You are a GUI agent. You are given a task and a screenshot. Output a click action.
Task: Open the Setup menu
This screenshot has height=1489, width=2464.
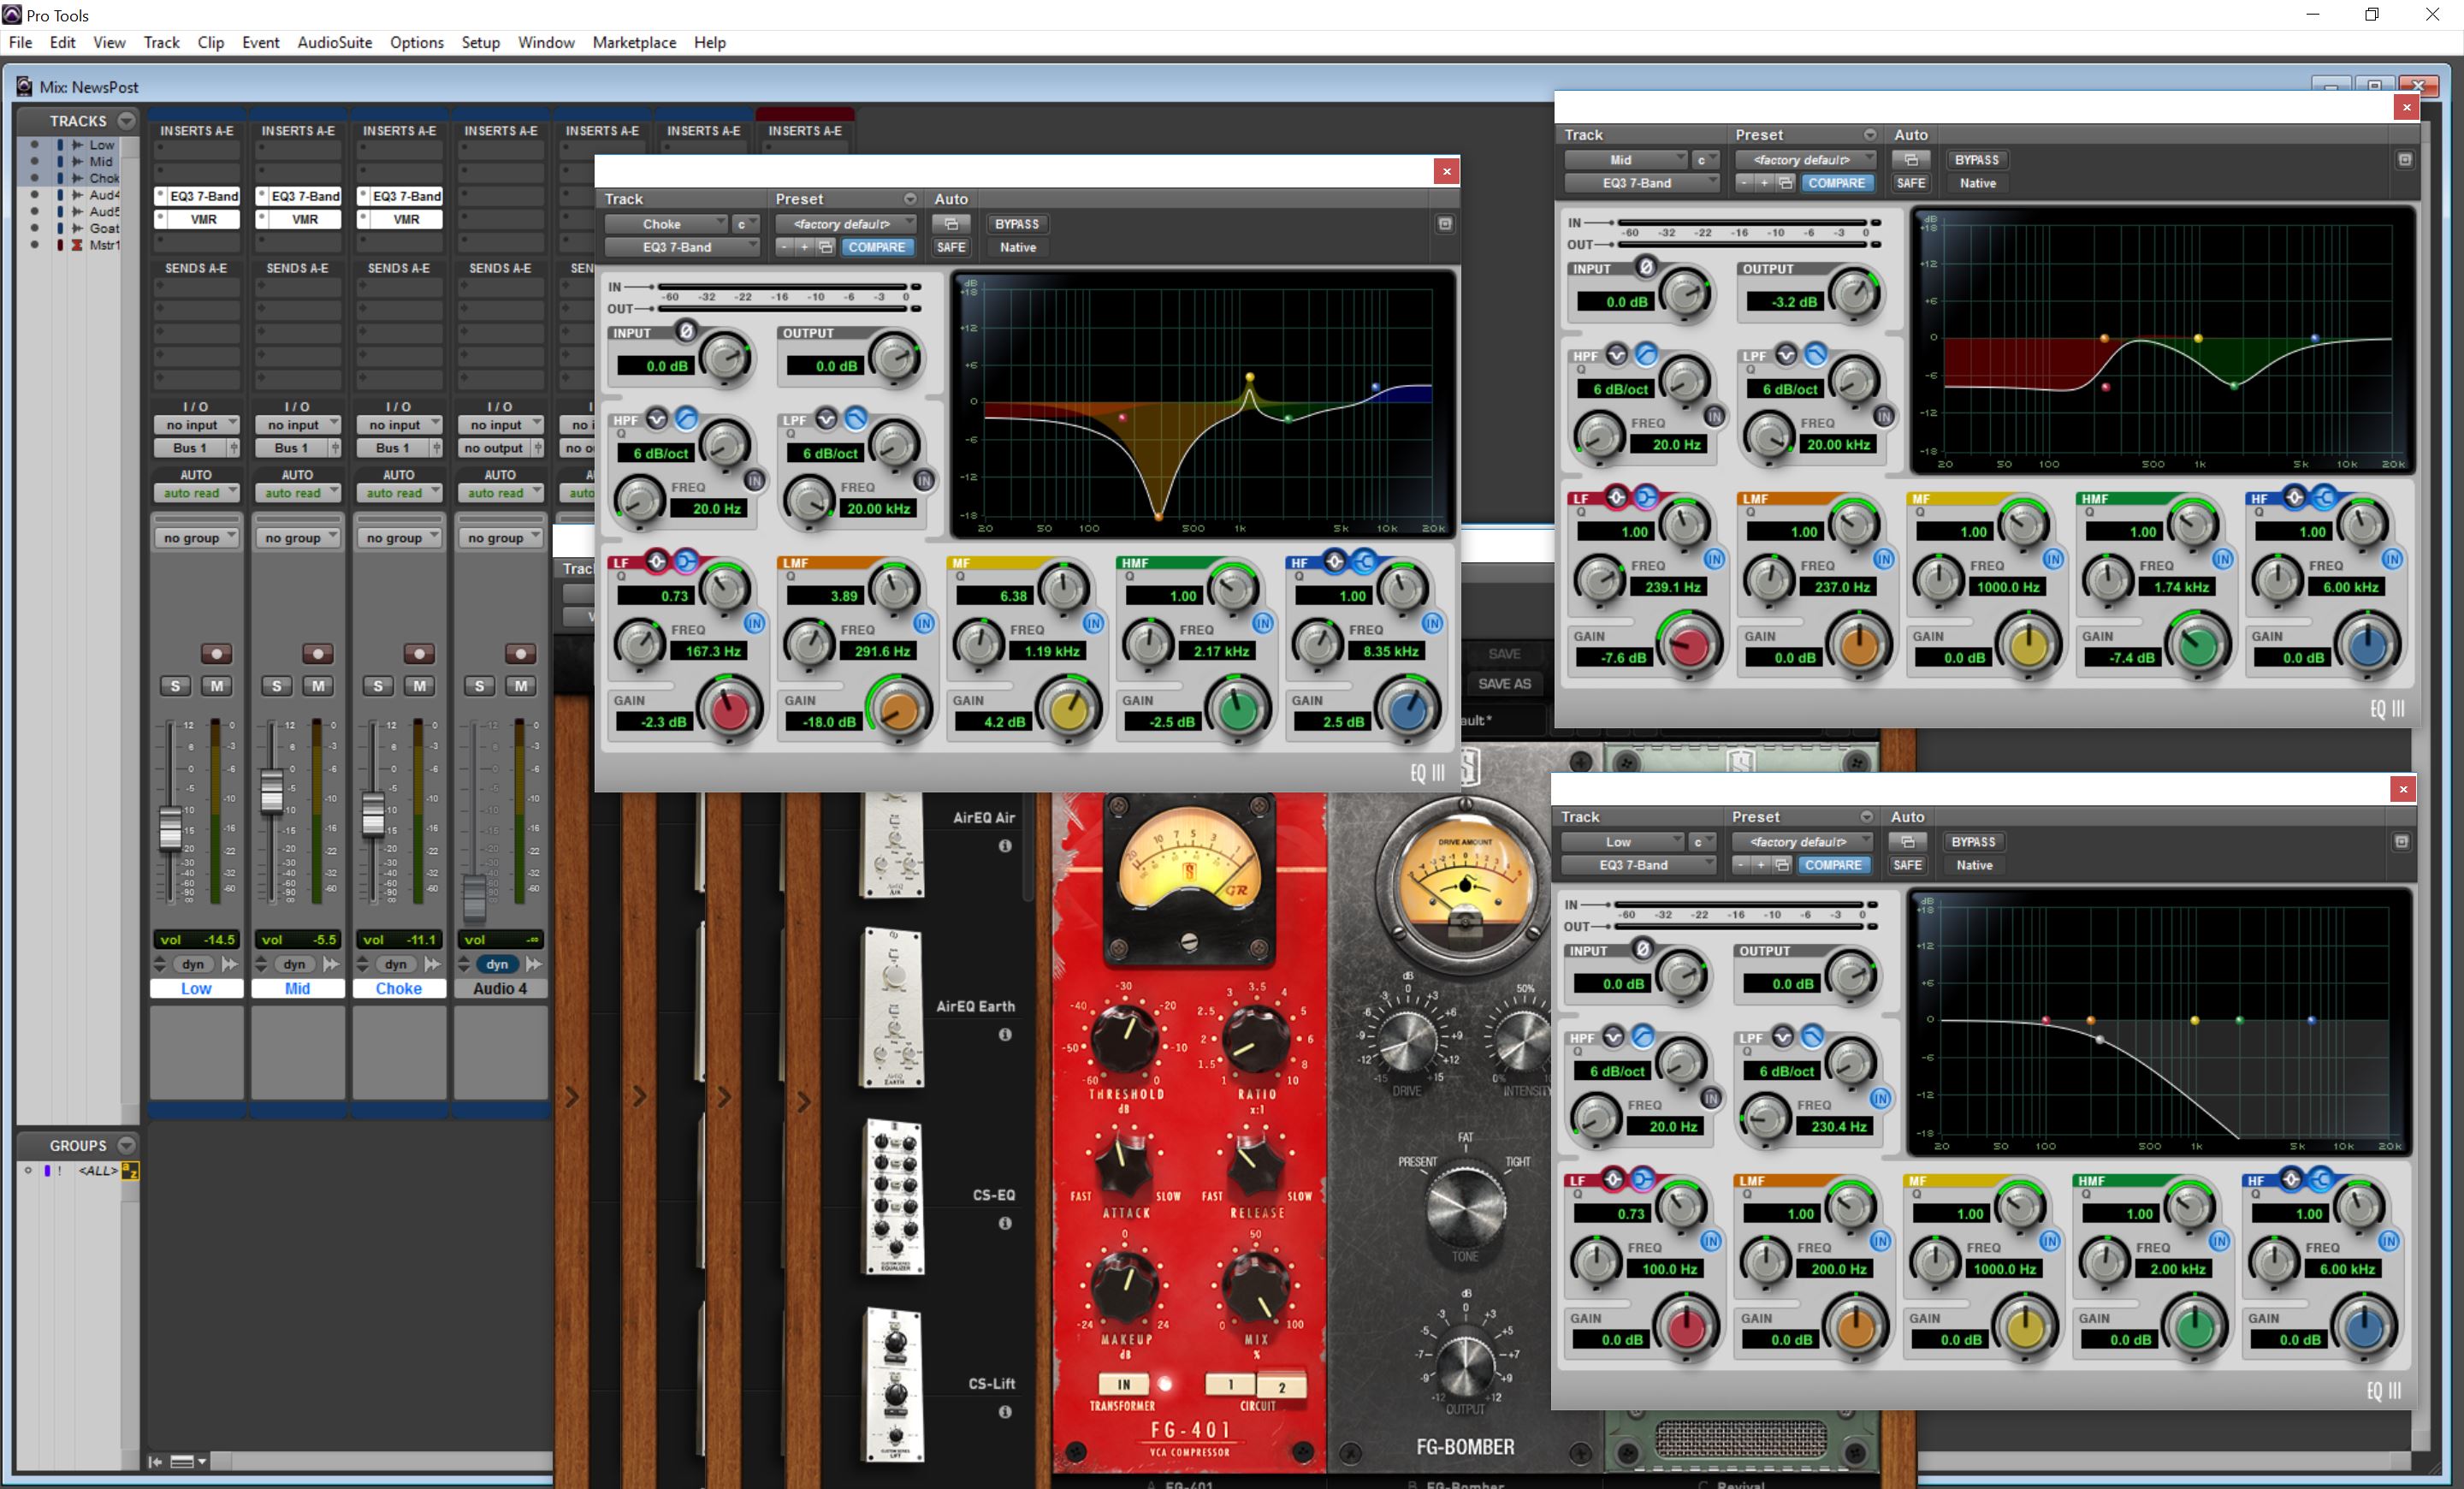point(480,42)
